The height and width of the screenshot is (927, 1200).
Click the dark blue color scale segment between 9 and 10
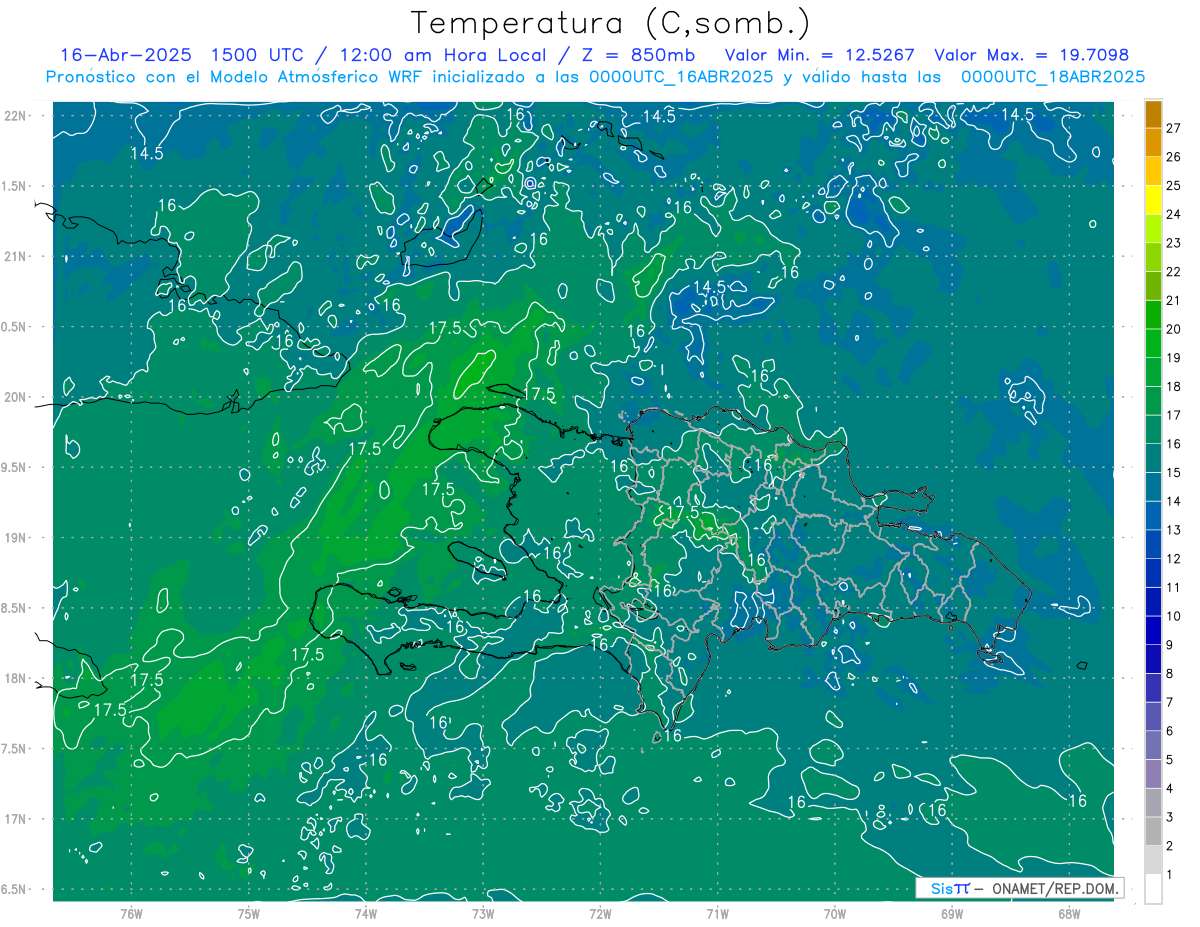1153,630
